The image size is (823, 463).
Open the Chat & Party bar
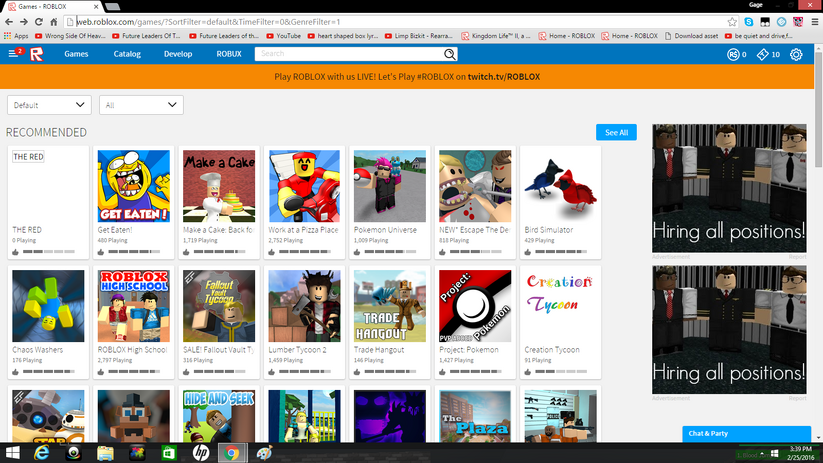click(746, 434)
